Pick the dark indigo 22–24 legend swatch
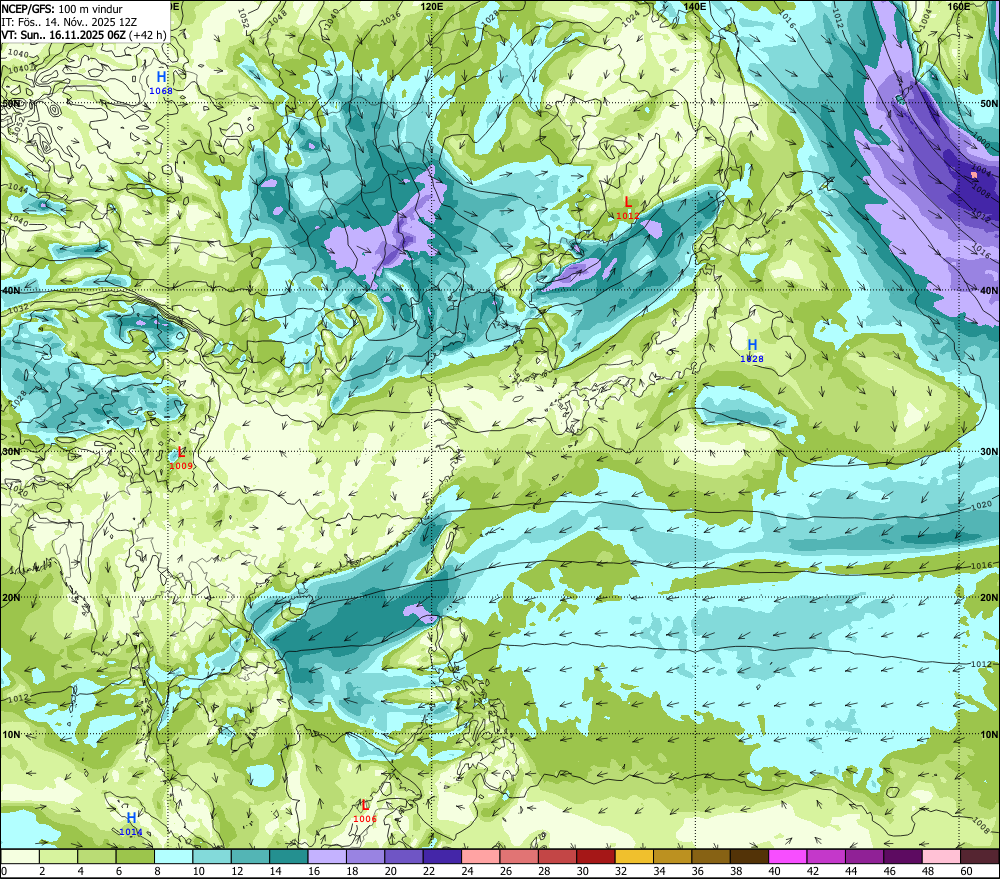Image resolution: width=1000 pixels, height=879 pixels. point(442,856)
